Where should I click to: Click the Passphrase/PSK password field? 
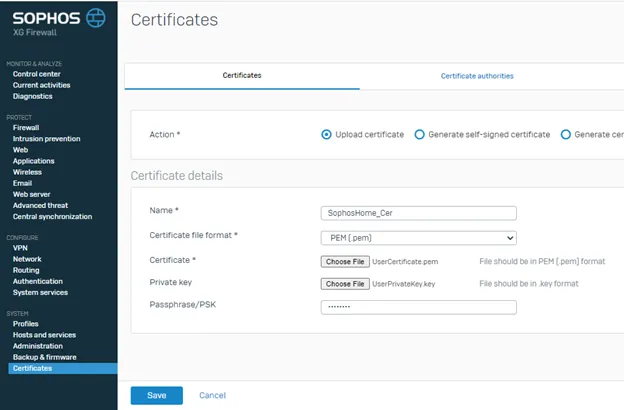tap(418, 307)
